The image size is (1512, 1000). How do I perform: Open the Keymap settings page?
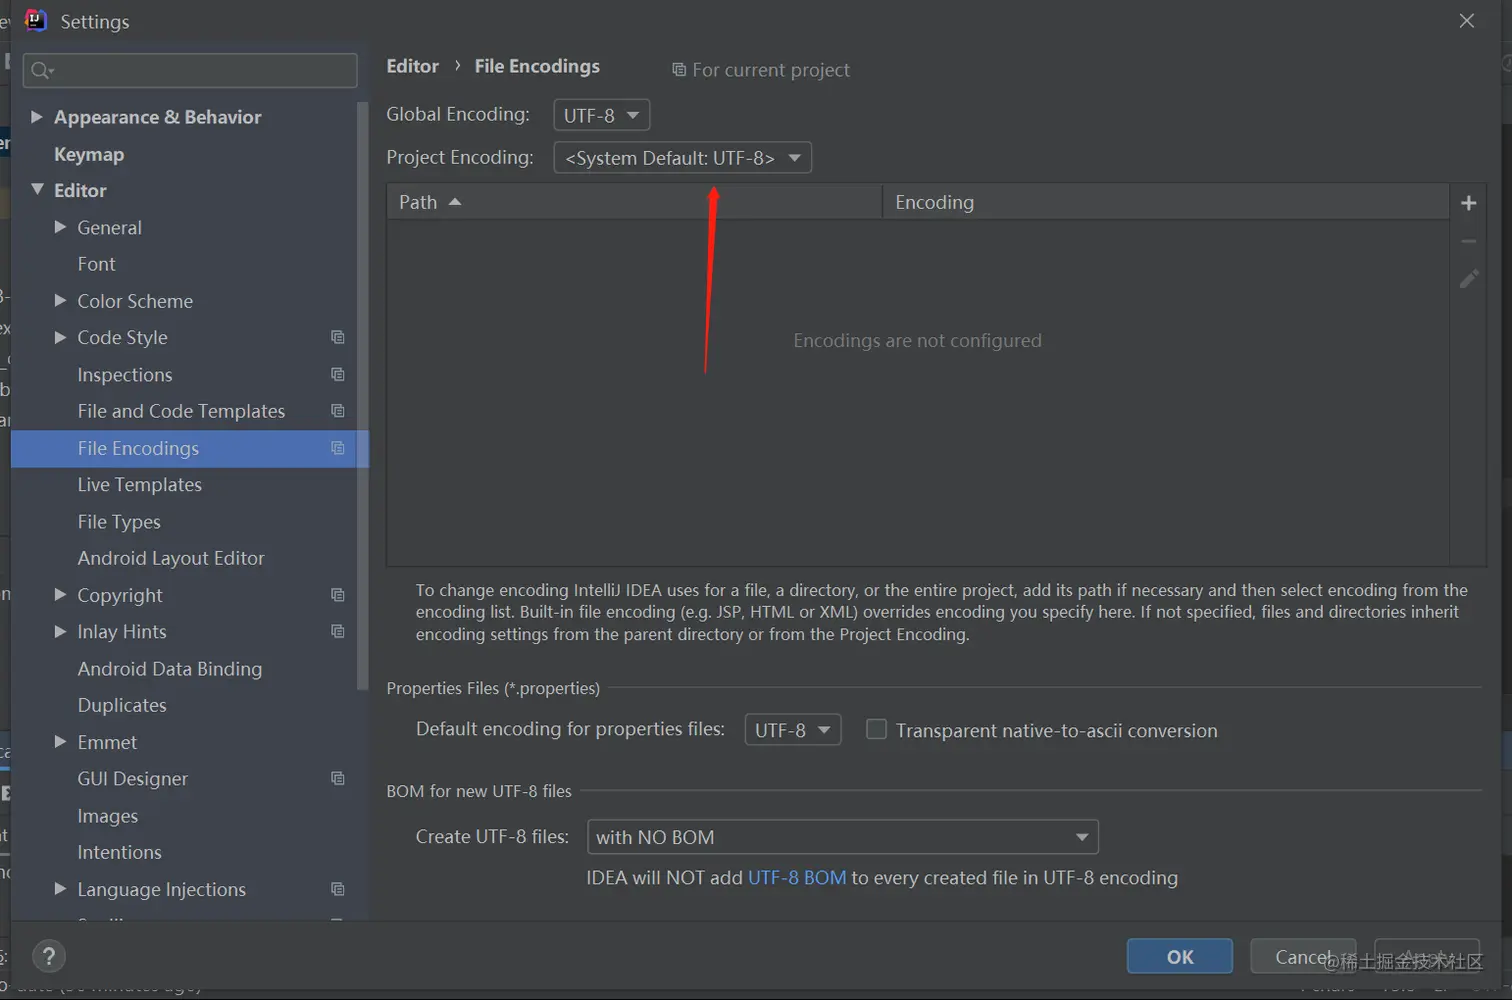[x=89, y=154]
